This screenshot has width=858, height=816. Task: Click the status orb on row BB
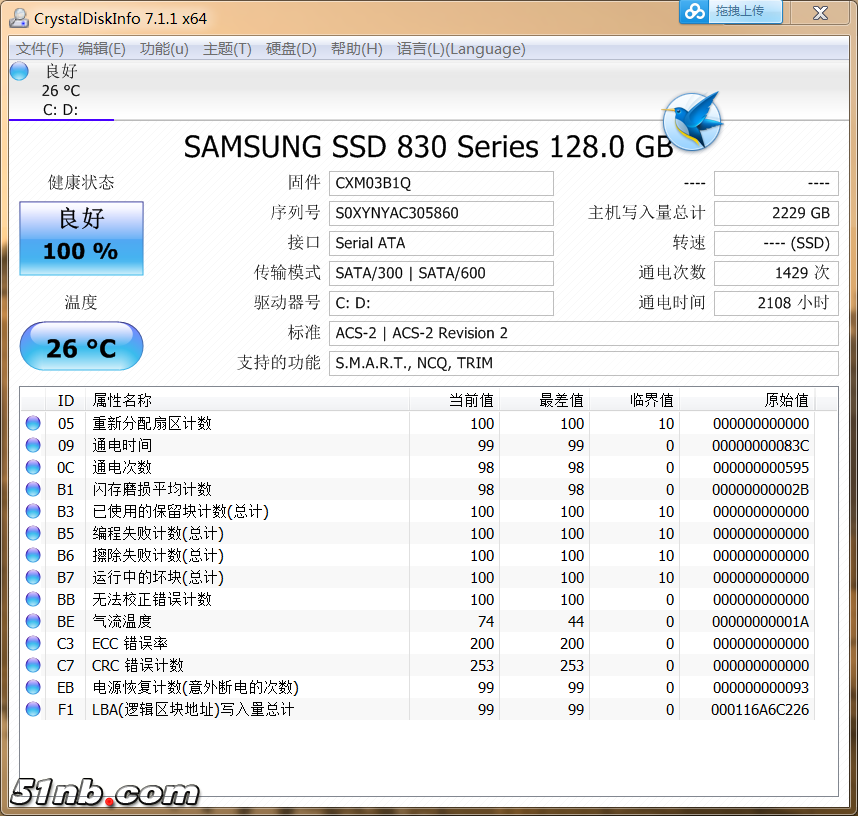(x=33, y=599)
